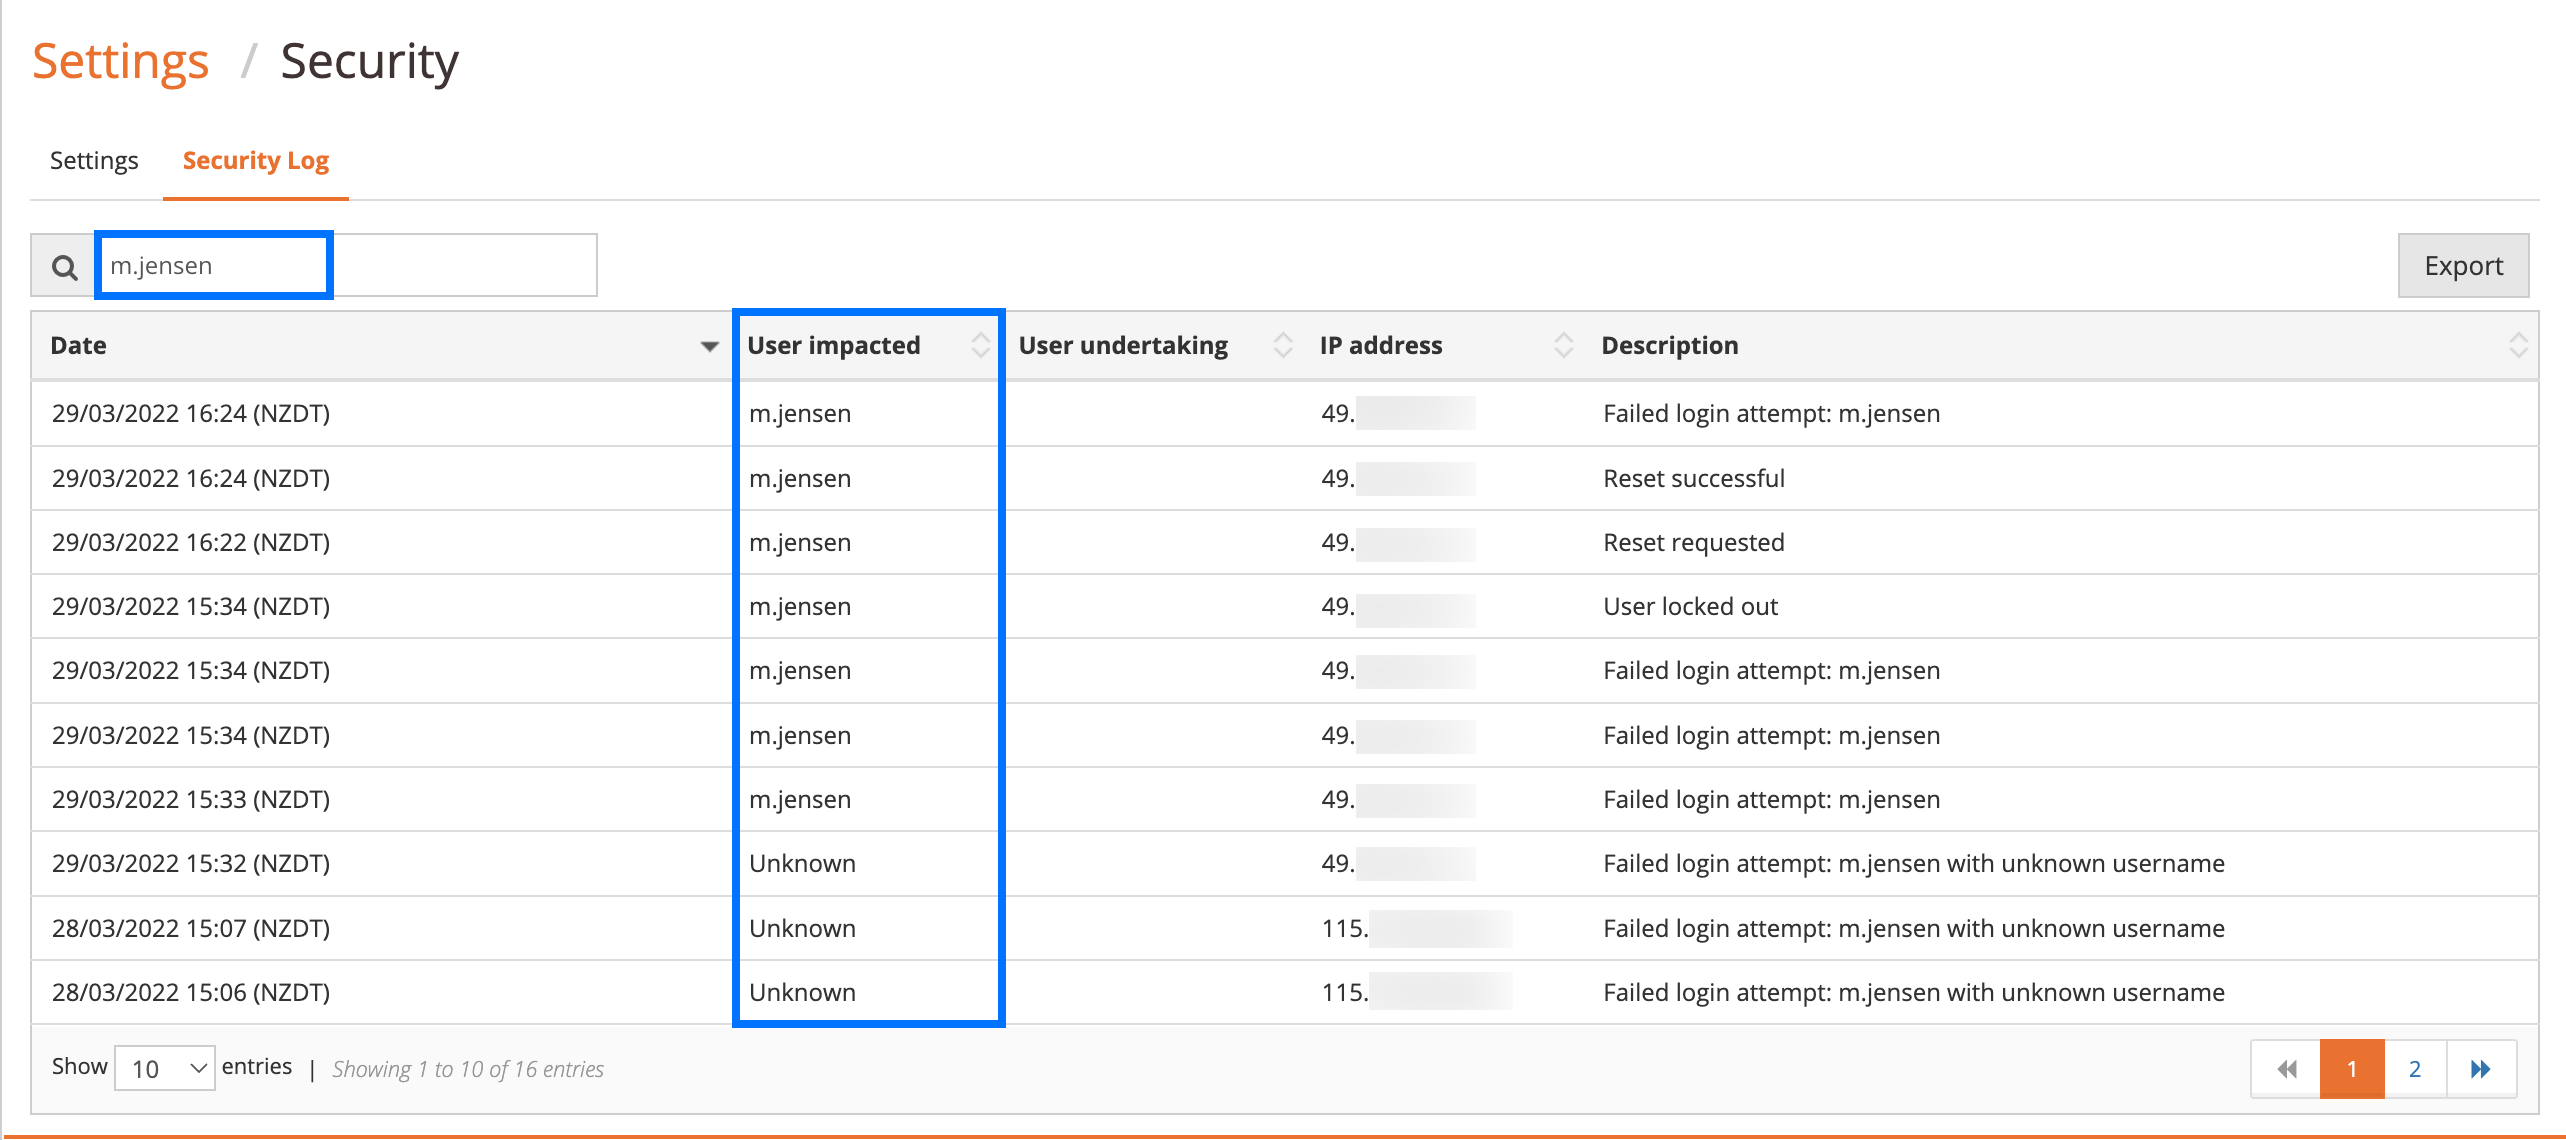Select the Security Log tab
Screen dimensions: 2566x1140
254,160
